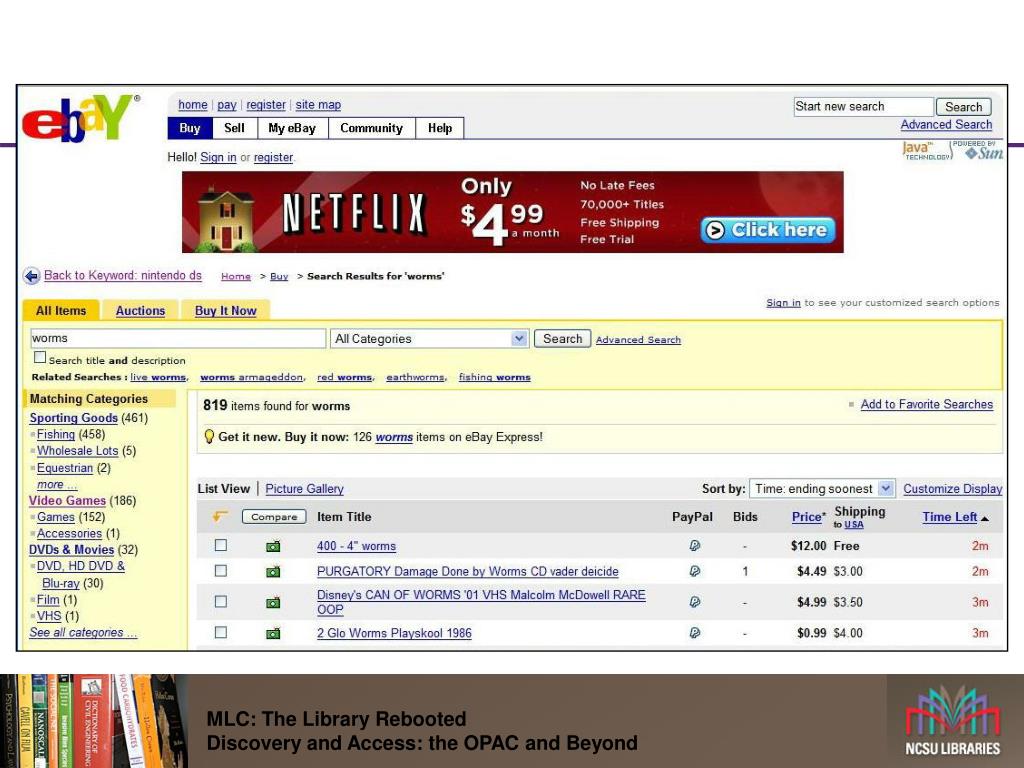The width and height of the screenshot is (1024, 768).
Task: Click the NCSU Libraries logo
Action: (x=953, y=721)
